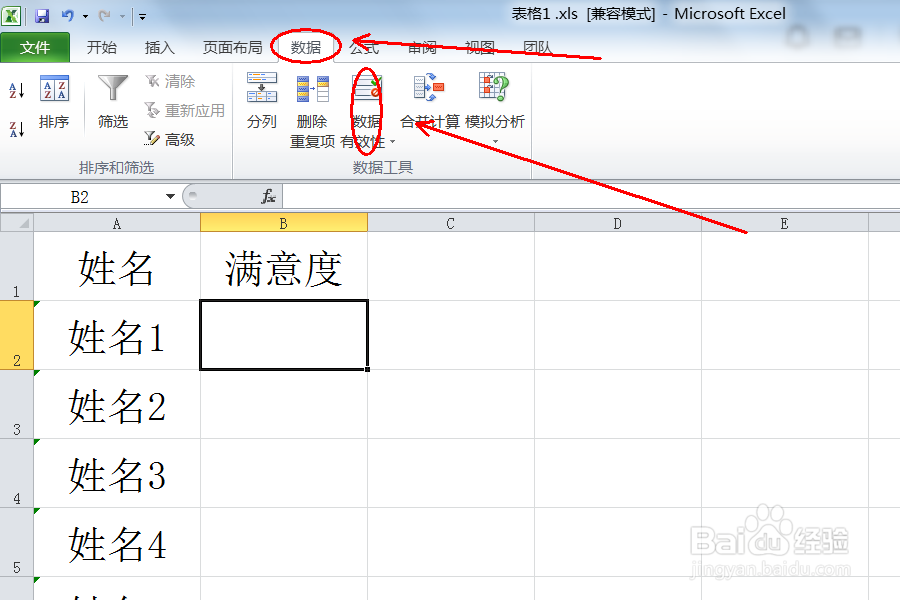Image resolution: width=900 pixels, height=600 pixels.
Task: Click the Save icon on Quick Access Toolbar
Action: pos(41,13)
